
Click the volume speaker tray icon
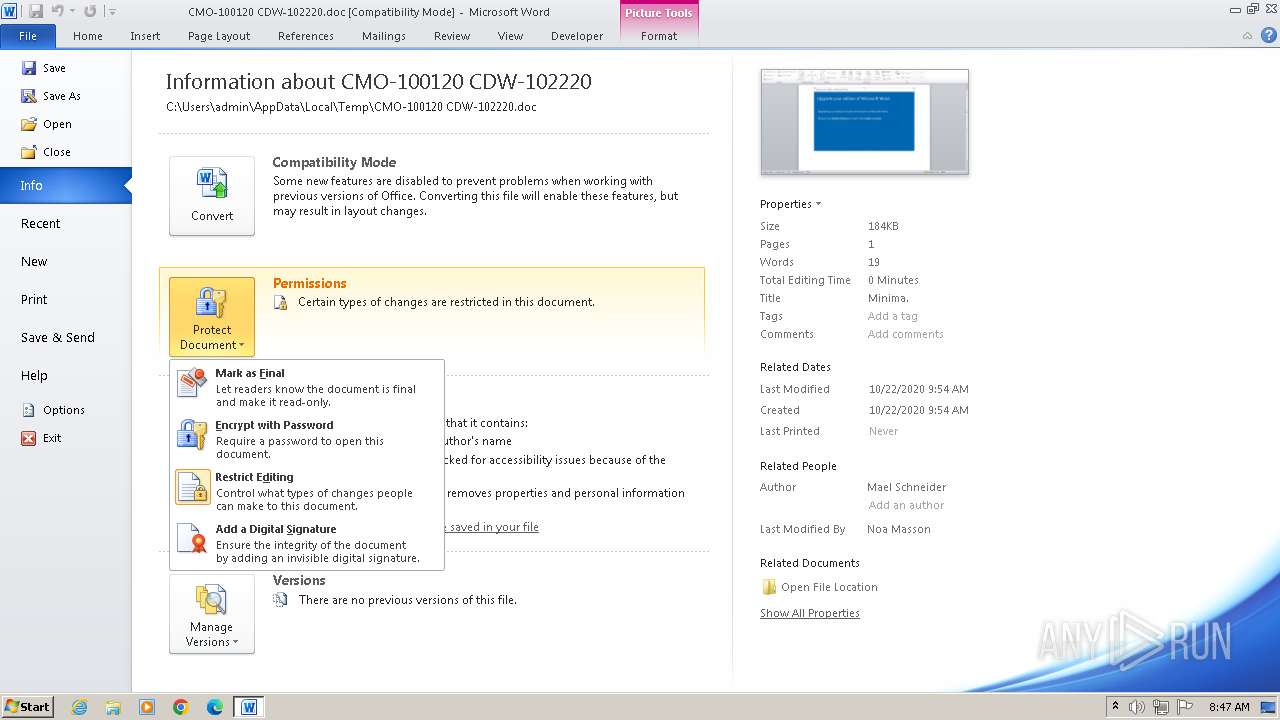coord(1139,706)
